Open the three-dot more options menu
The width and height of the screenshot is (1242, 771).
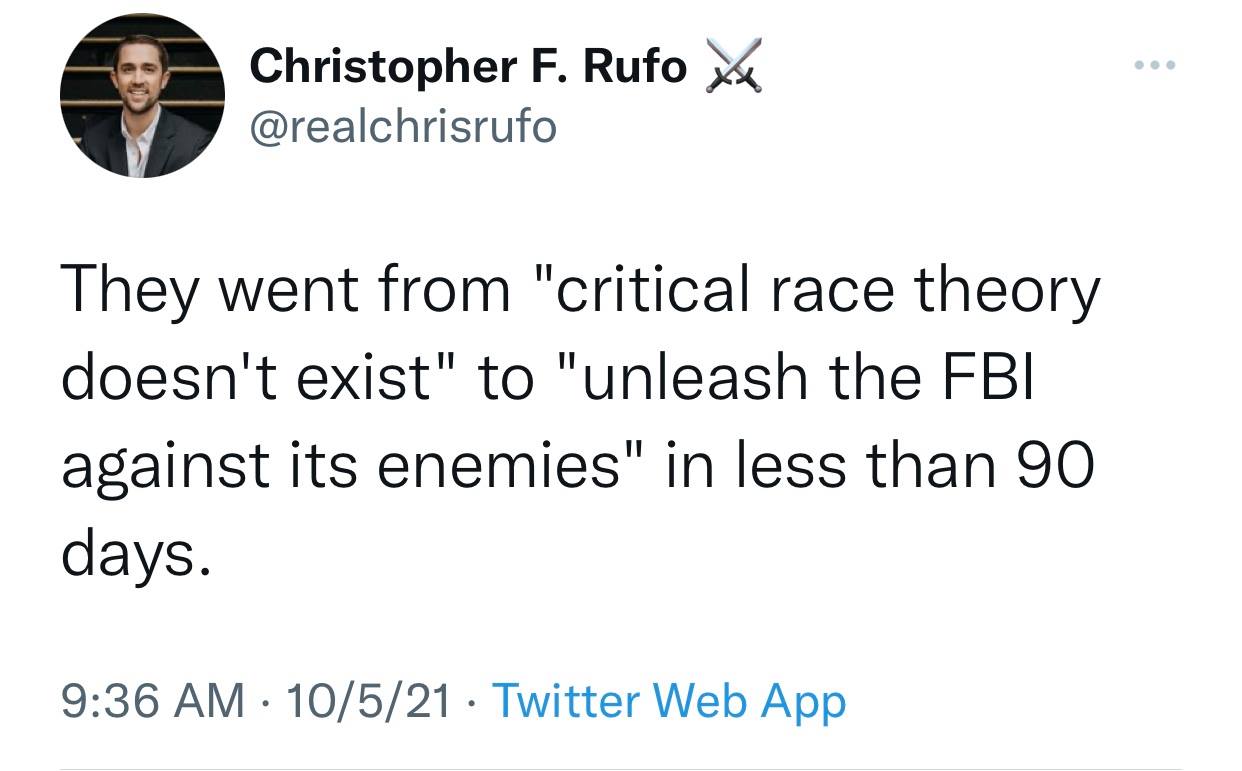[x=1158, y=66]
